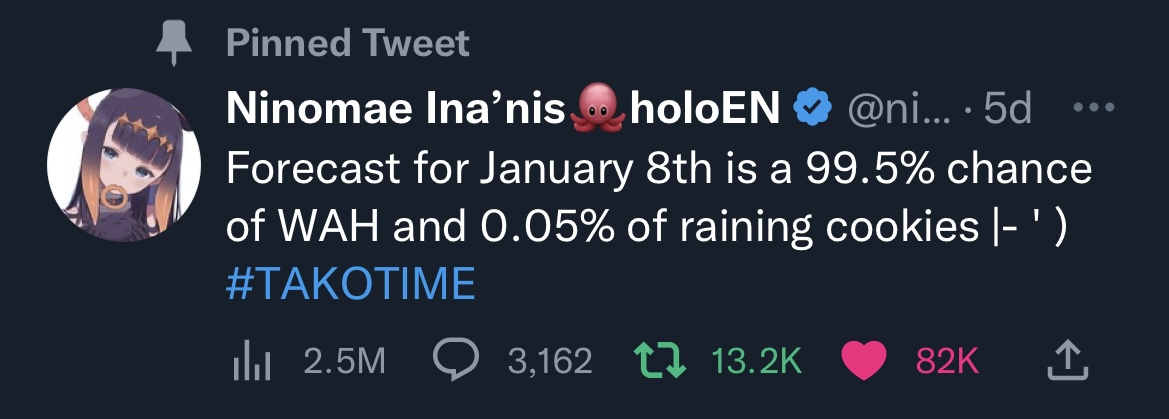
Task: Reply using the speech bubble icon
Action: pyautogui.click(x=456, y=361)
